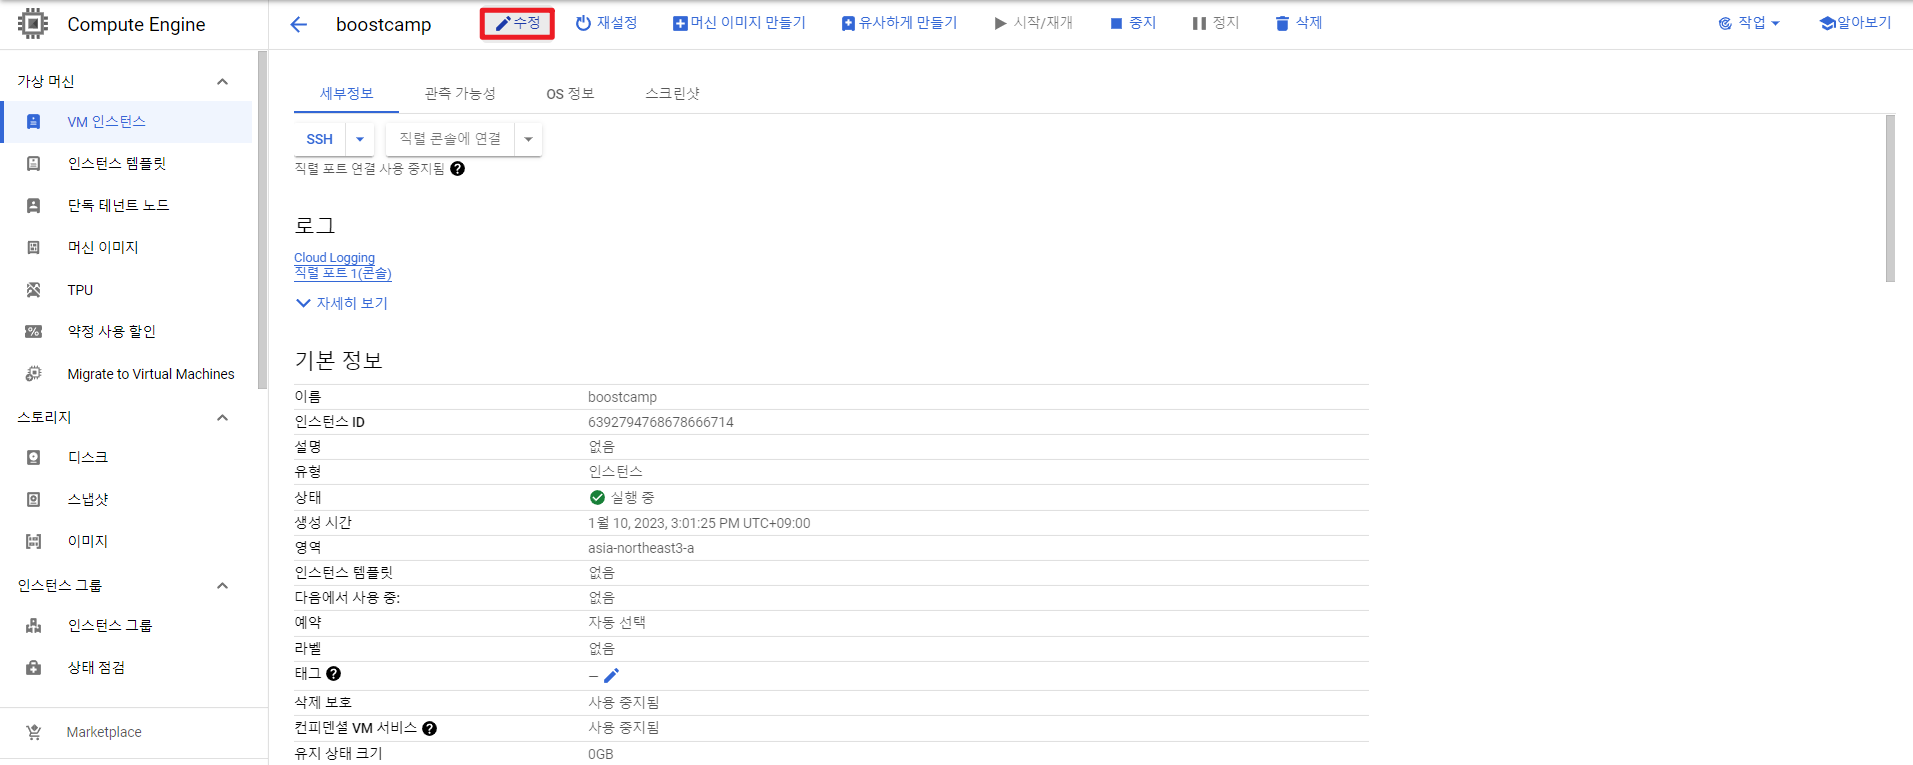The height and width of the screenshot is (765, 1913).
Task: Create a machine image with 머신 이미지 만들기
Action: [739, 23]
